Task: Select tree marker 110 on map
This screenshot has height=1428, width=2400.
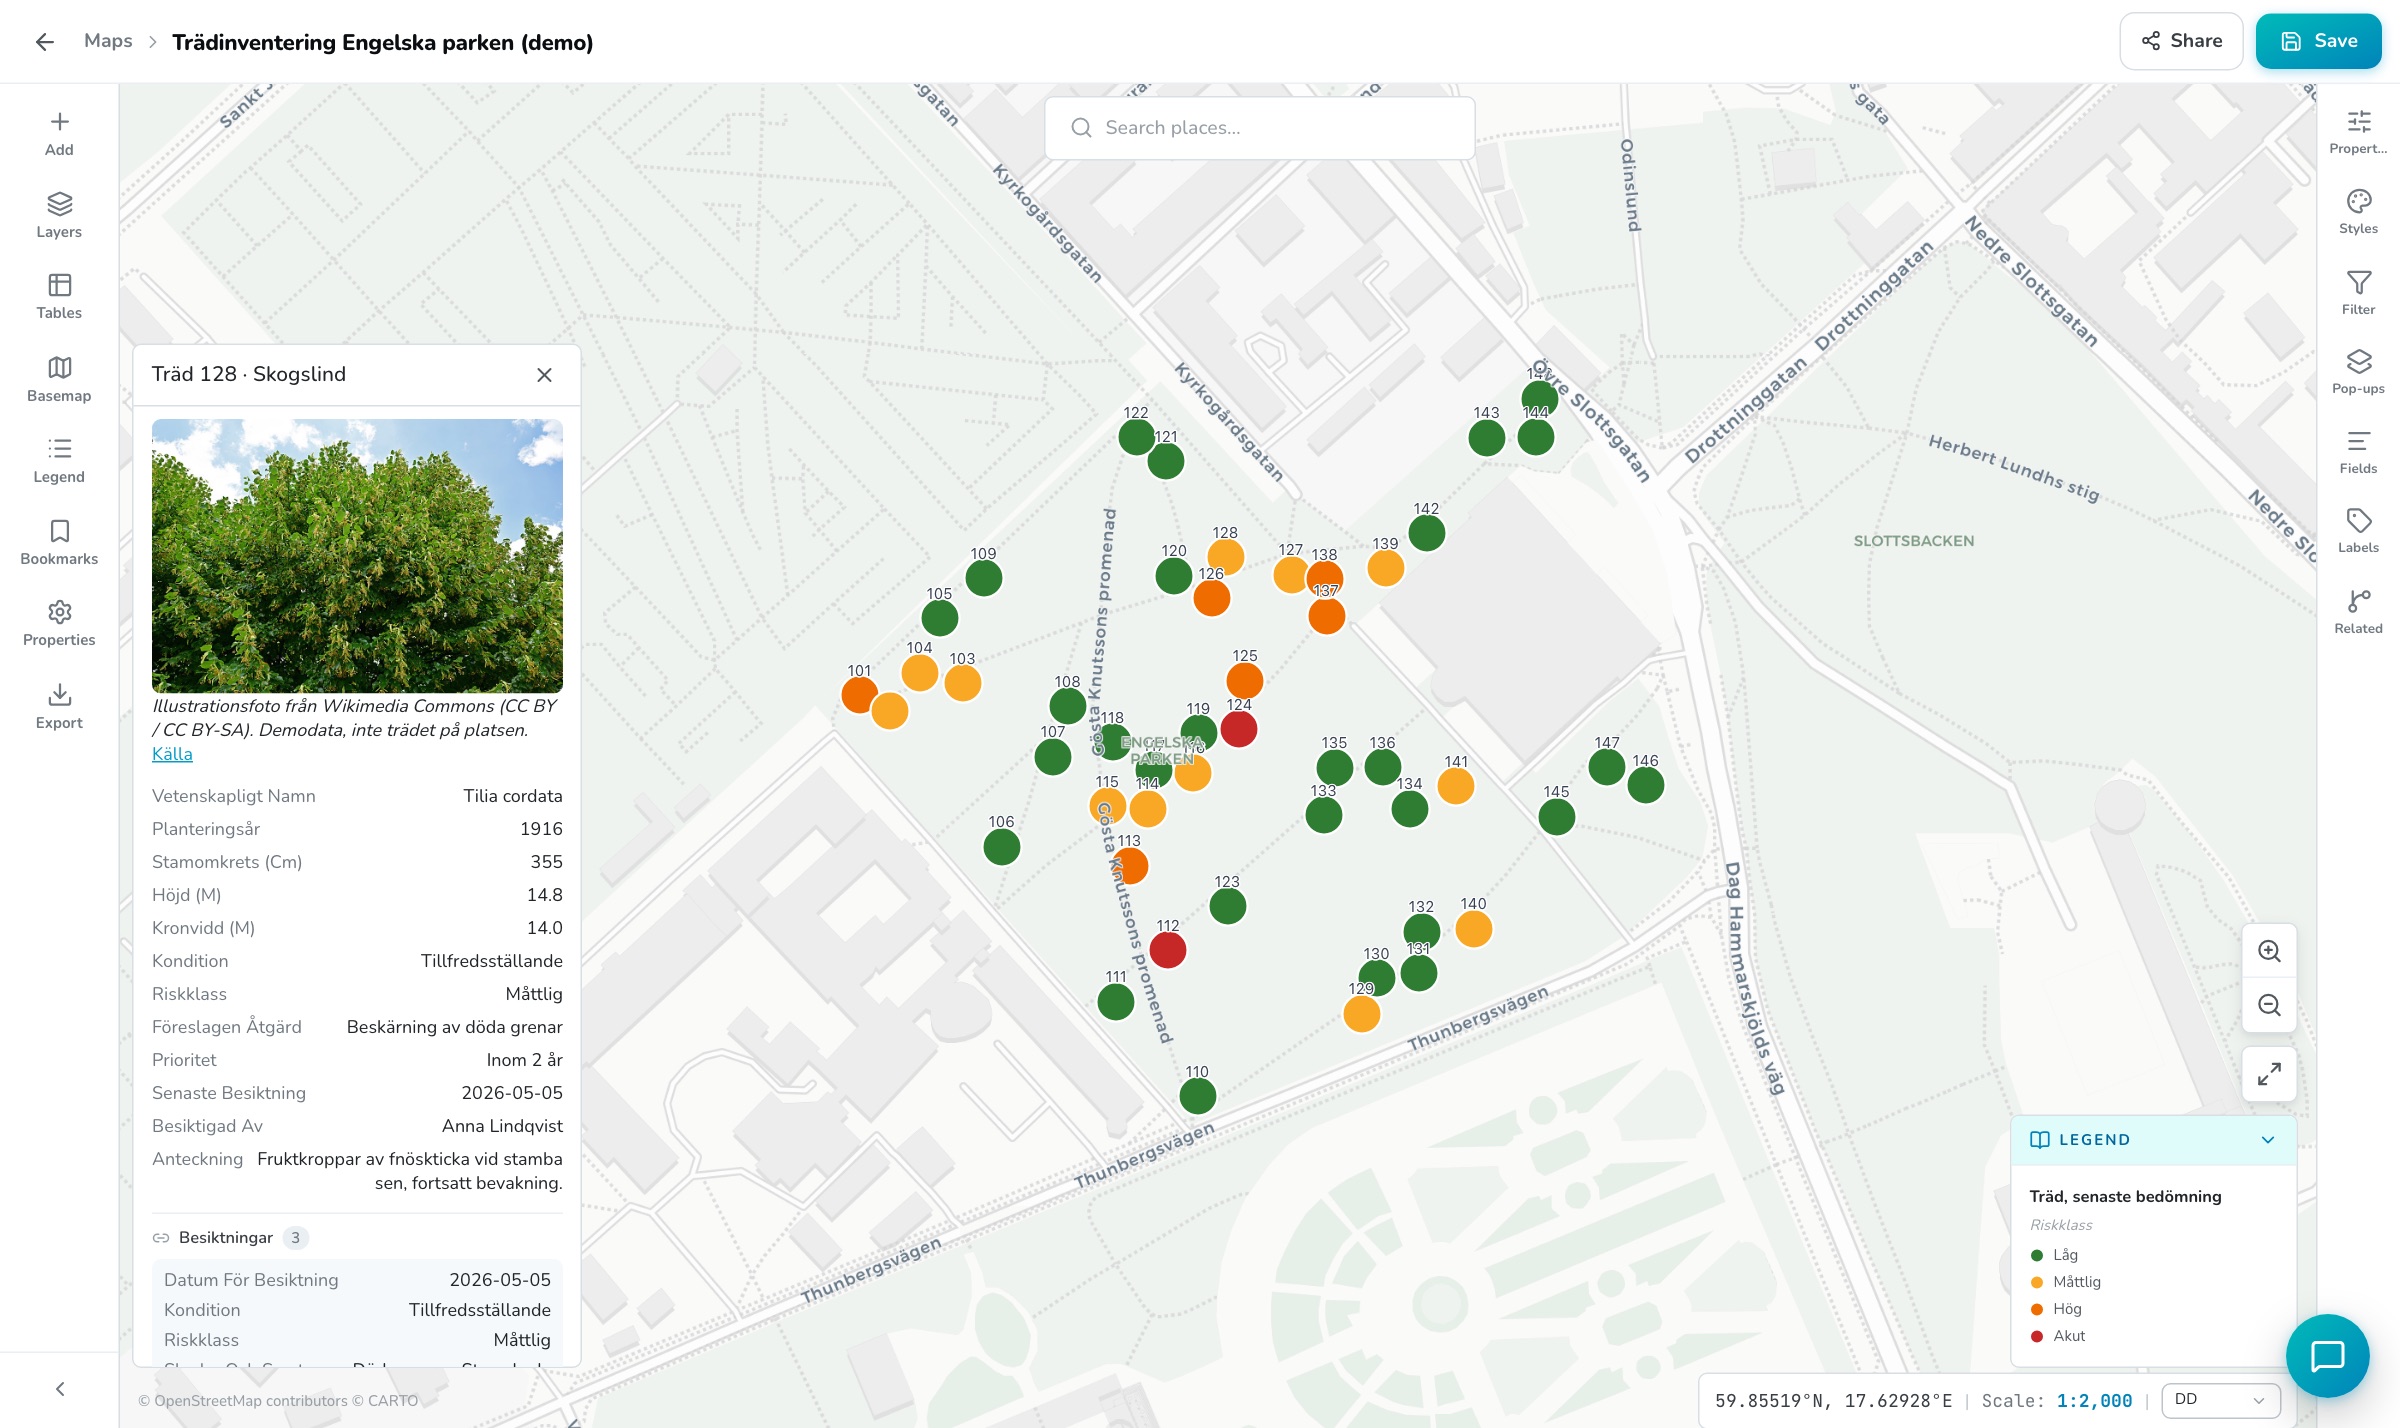Action: point(1197,1096)
